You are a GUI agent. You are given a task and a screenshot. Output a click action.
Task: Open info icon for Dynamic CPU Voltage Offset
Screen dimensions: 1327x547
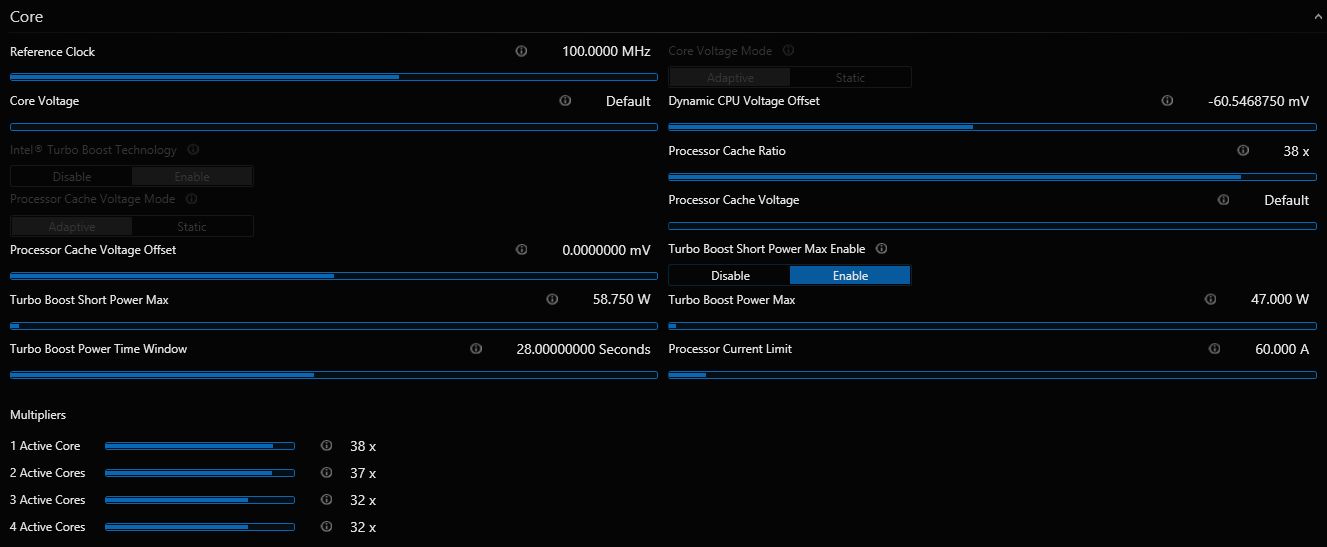pyautogui.click(x=1167, y=101)
